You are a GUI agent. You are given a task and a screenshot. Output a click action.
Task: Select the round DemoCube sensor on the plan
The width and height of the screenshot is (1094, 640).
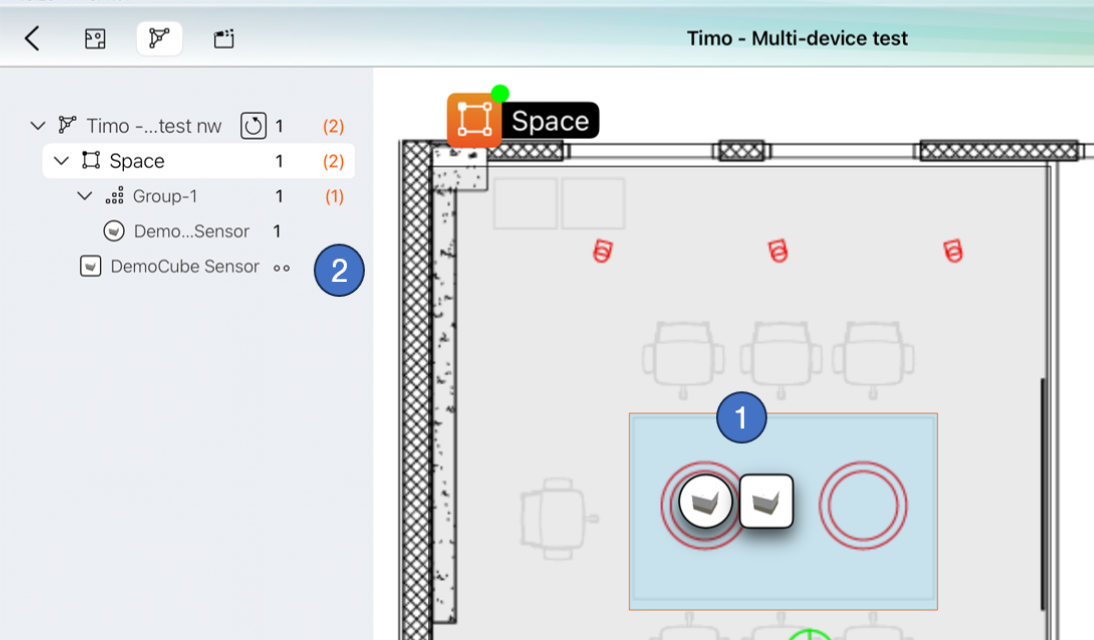(705, 502)
